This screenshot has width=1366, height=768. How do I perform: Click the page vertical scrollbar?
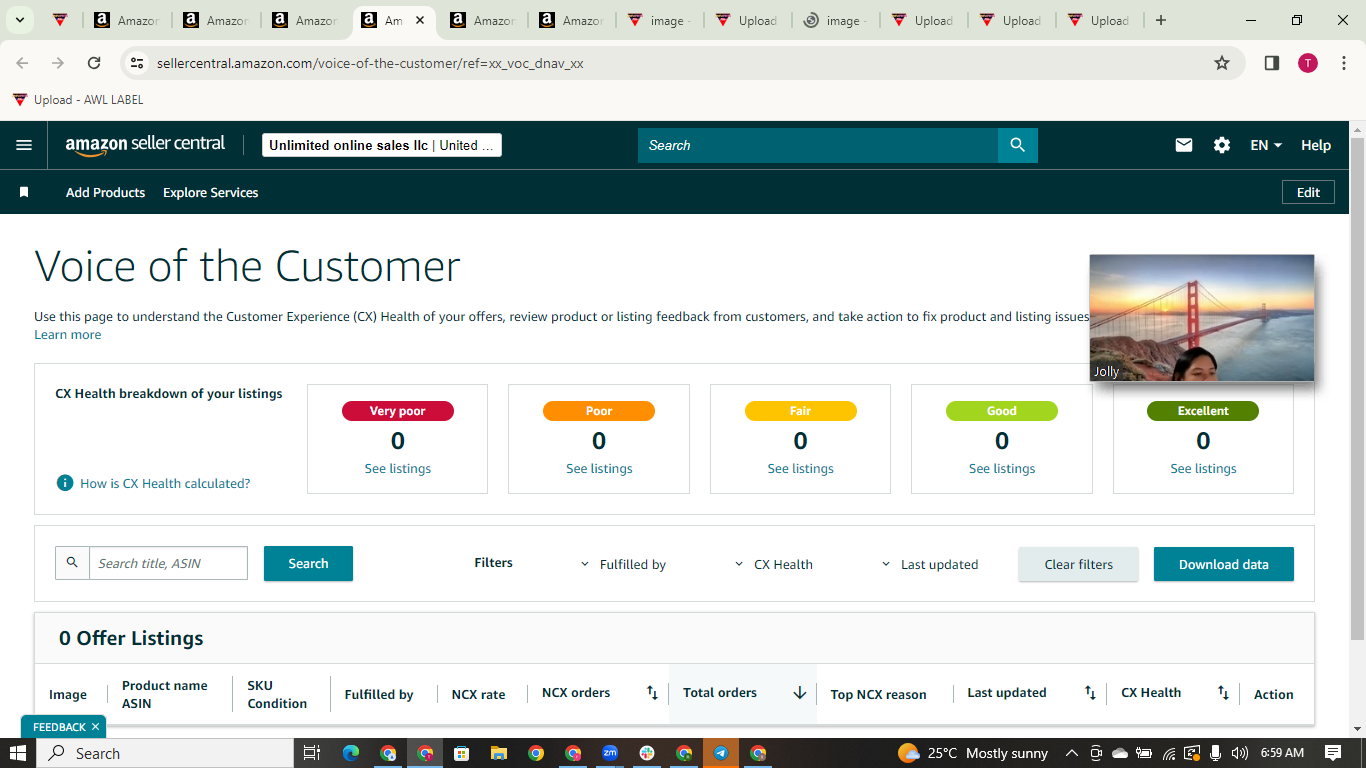(x=1357, y=390)
